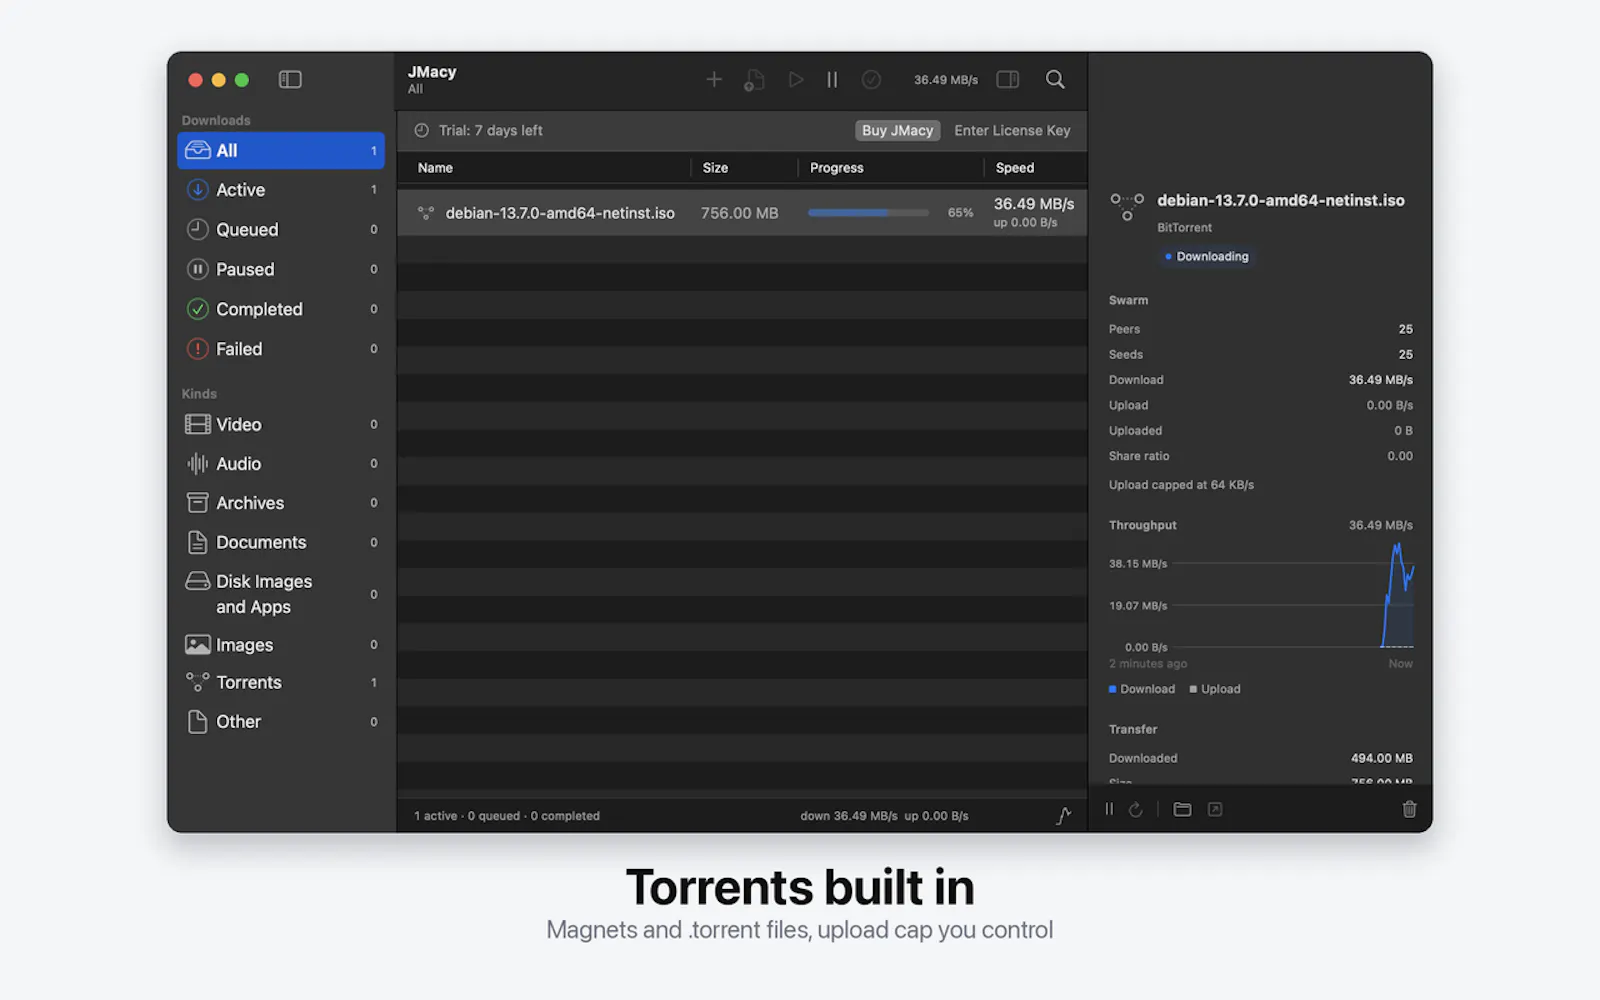The width and height of the screenshot is (1600, 1000).
Task: Filter by Audio kind
Action: [x=281, y=464]
